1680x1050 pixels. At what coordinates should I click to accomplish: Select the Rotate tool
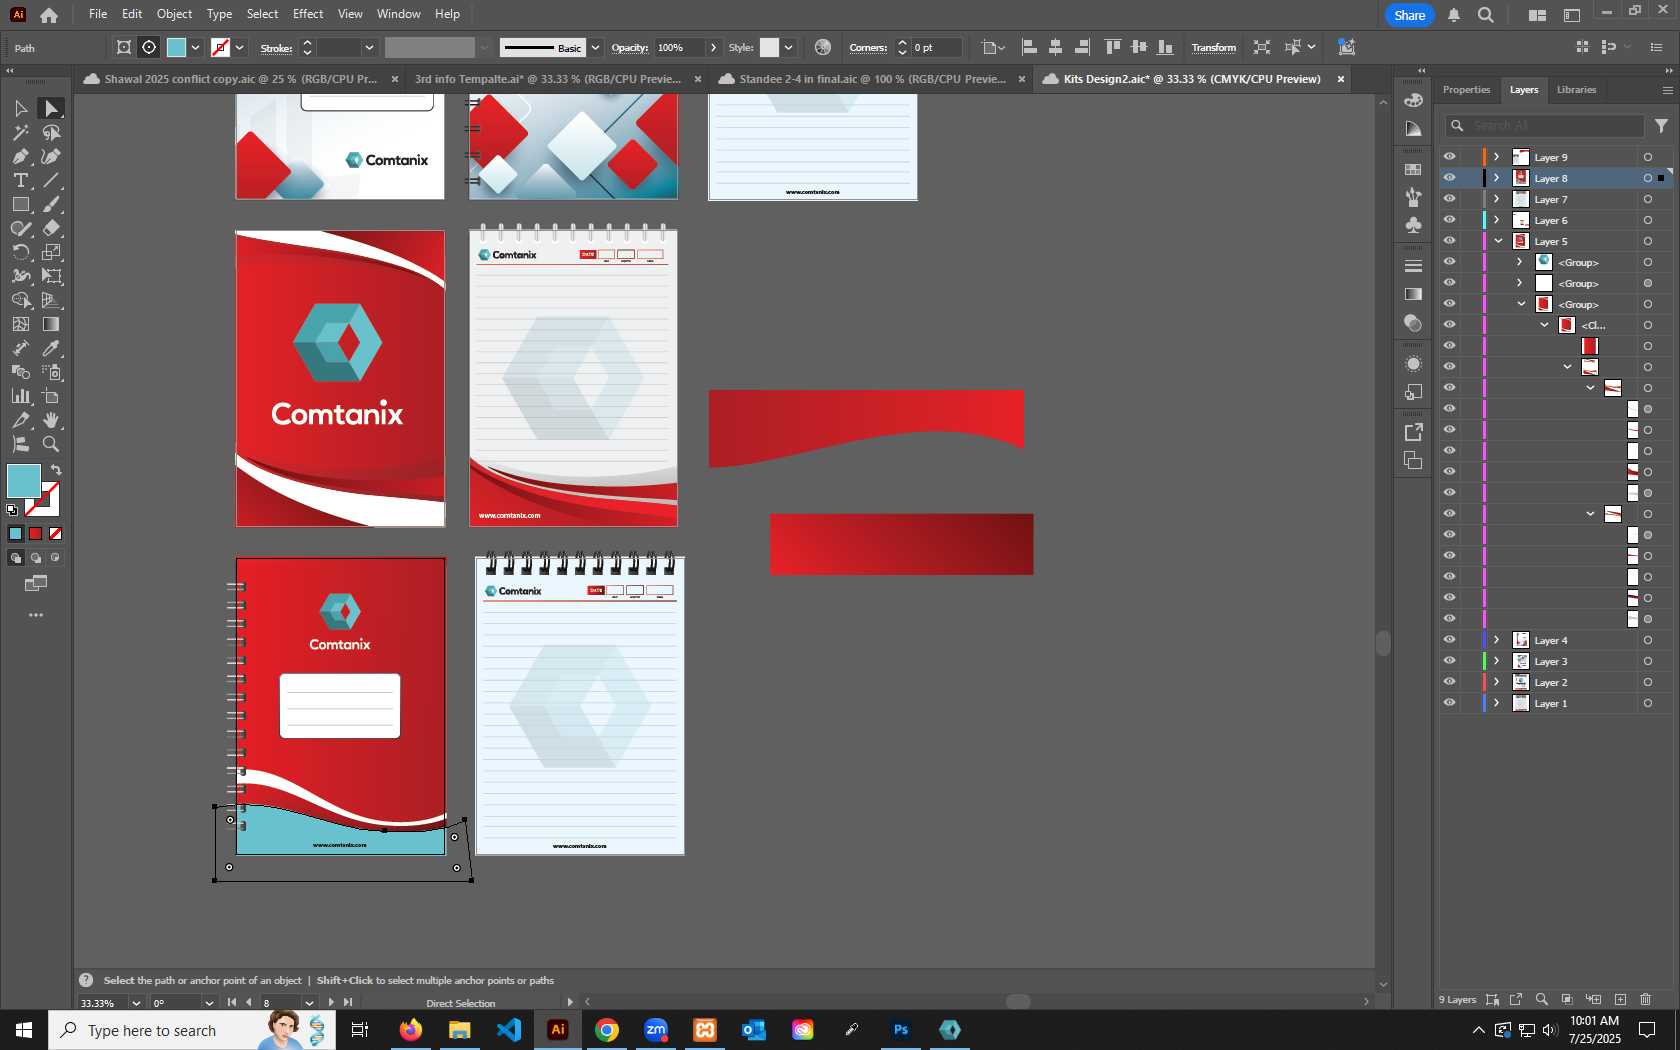coord(20,252)
